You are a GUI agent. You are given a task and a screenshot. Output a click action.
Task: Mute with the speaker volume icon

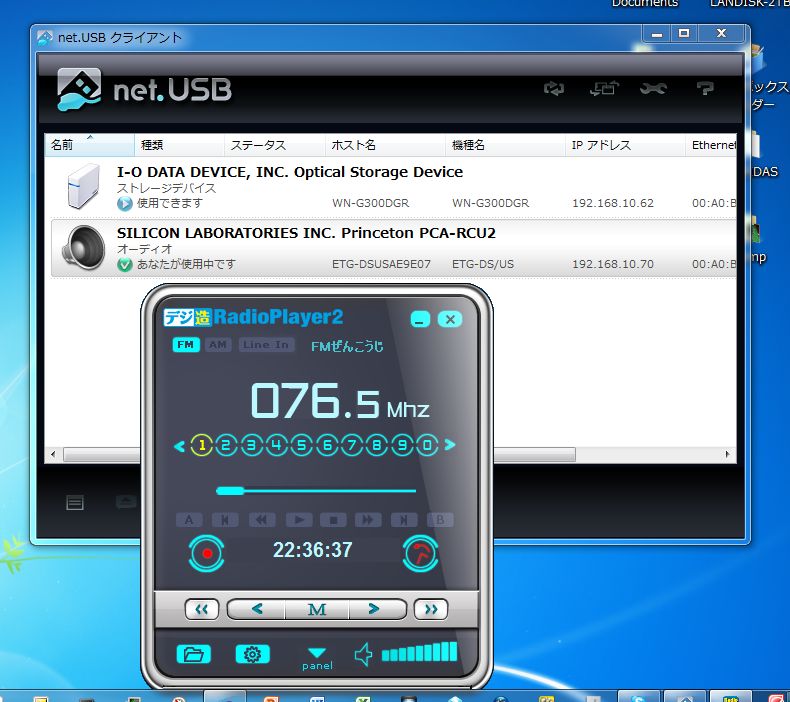(364, 655)
